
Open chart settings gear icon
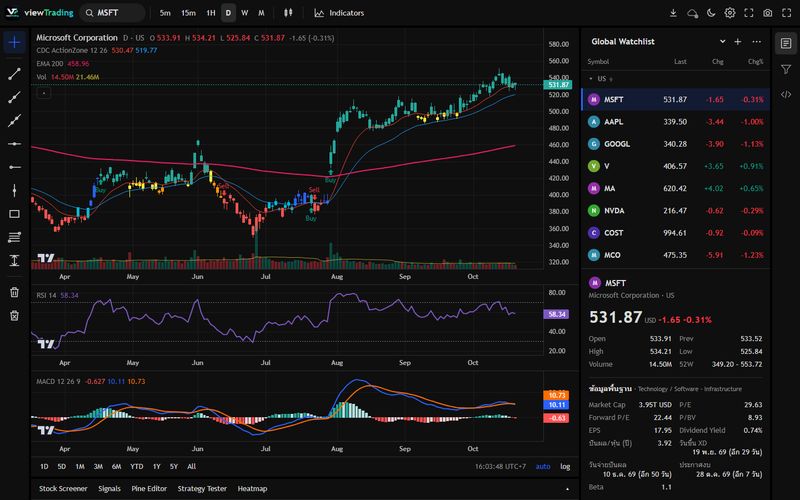730,13
